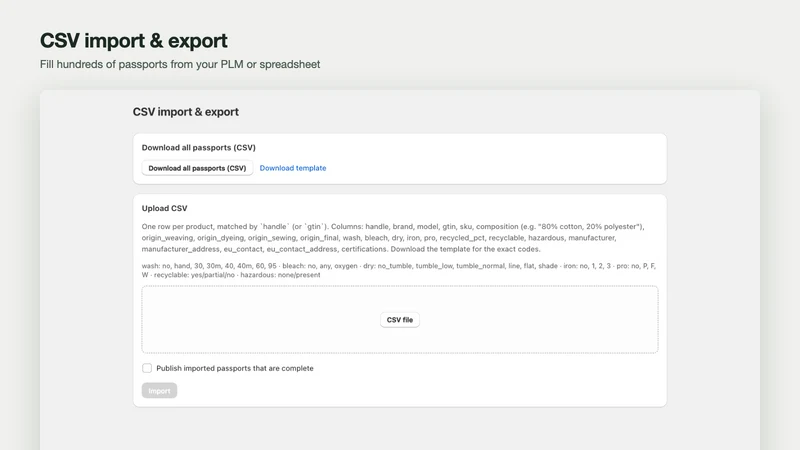Screen dimensions: 800x450
Task: Click the Download all passports (CSV) button
Action: pyautogui.click(x=197, y=168)
